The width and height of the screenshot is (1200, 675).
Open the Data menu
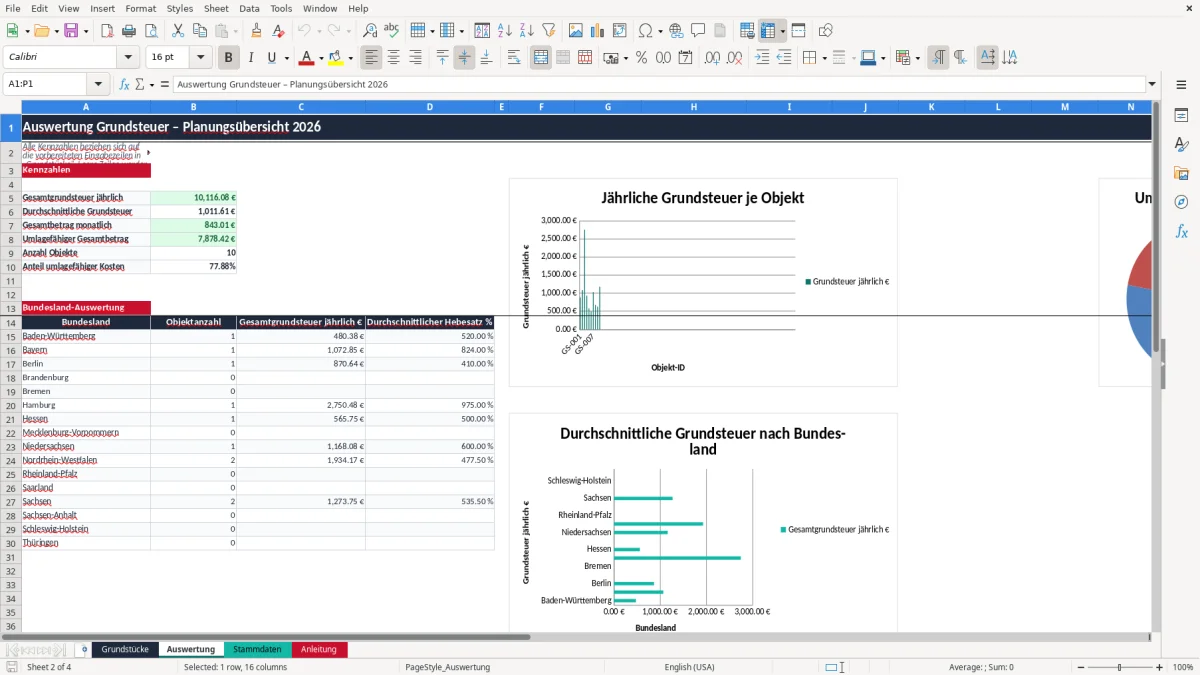point(250,8)
